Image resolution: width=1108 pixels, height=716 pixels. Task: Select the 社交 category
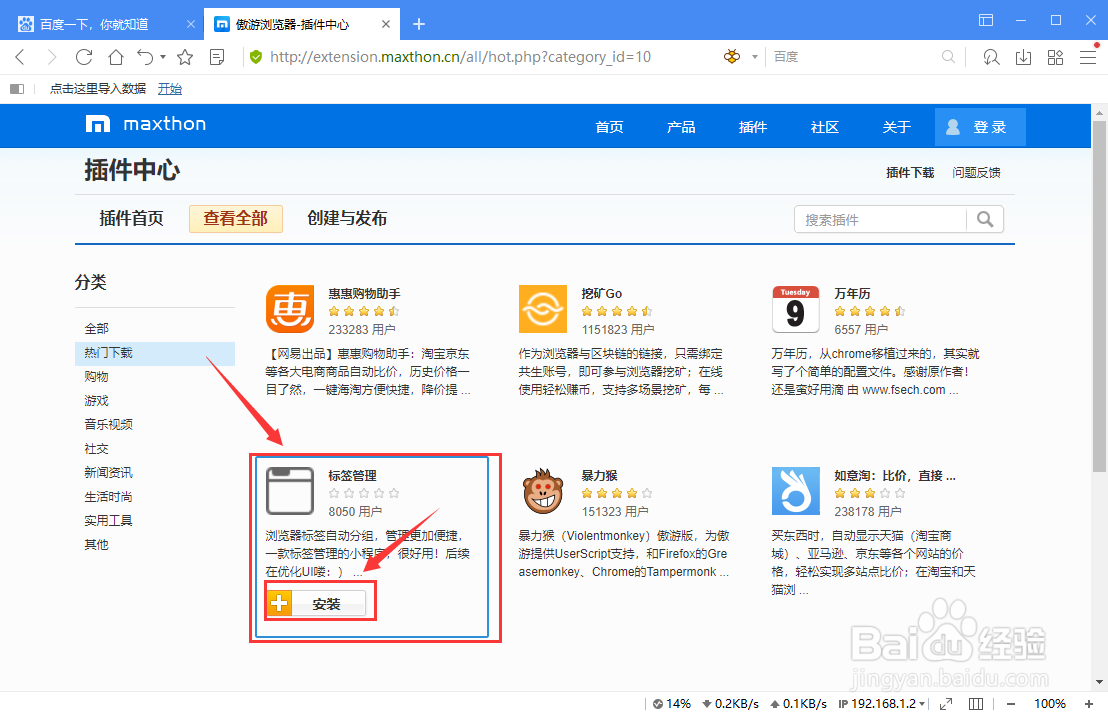click(97, 449)
